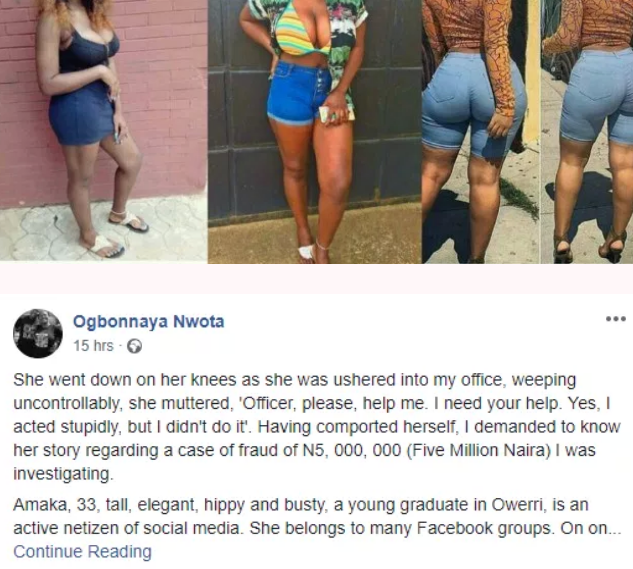Screen dimensions: 633x569
Task: Click the white sandals in first photo
Action: [x=117, y=233]
